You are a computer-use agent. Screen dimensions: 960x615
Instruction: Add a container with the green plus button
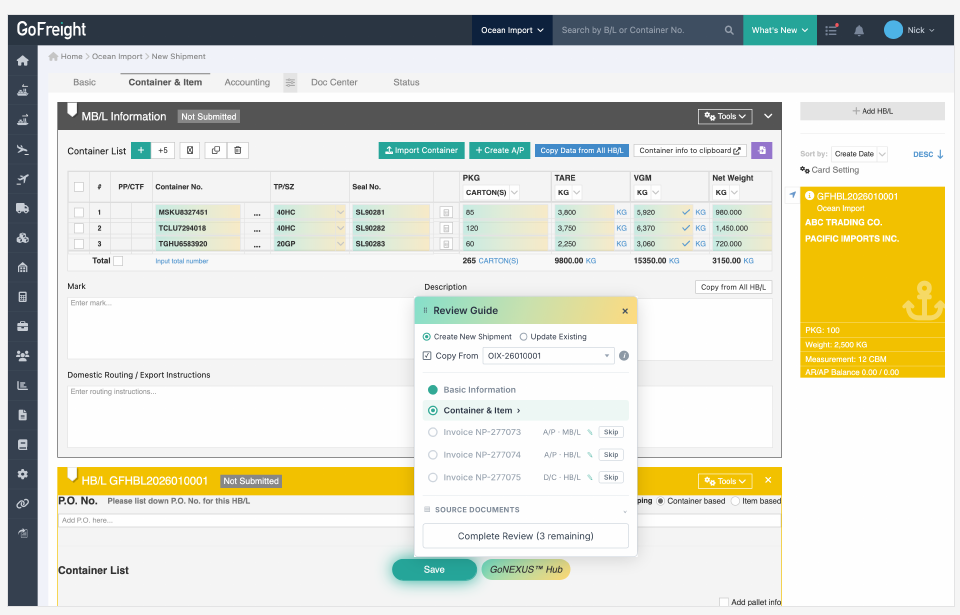[x=141, y=150]
